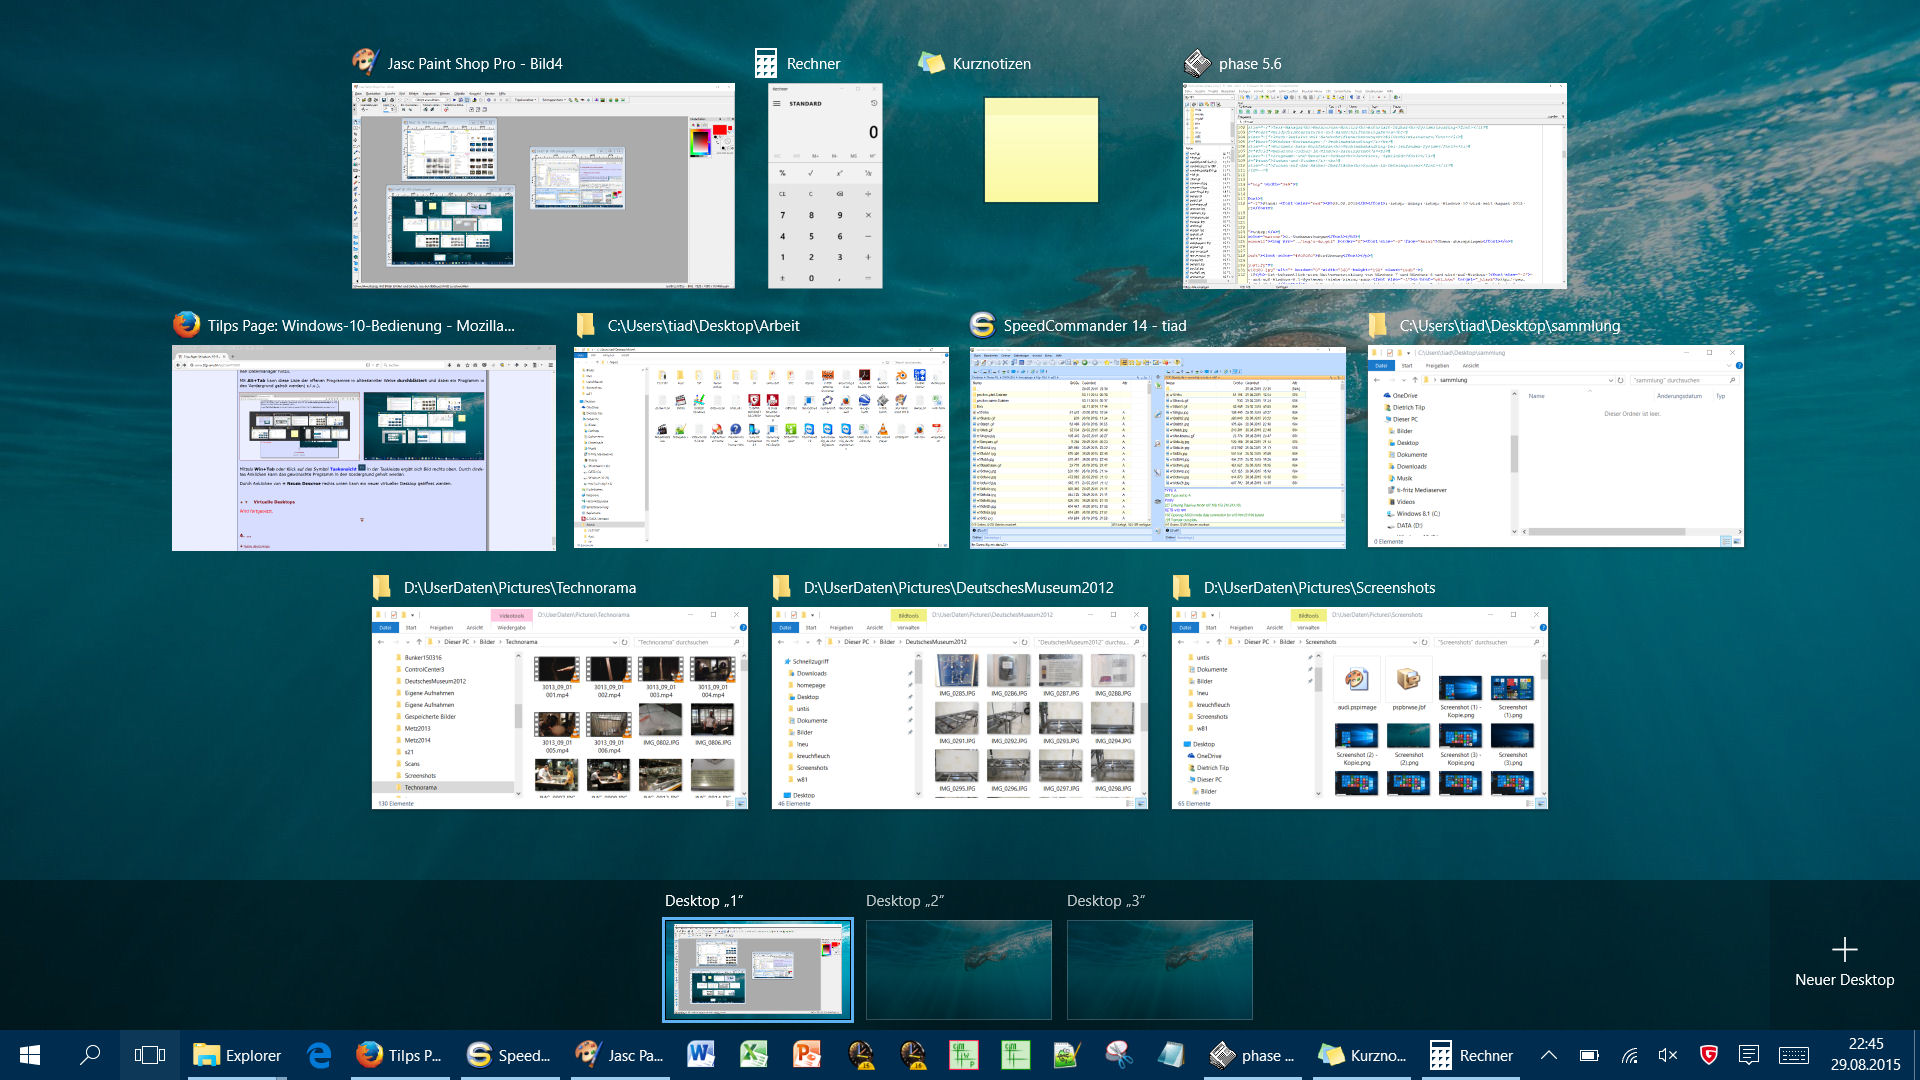
Task: Open the Windows Start menu
Action: click(x=30, y=1055)
